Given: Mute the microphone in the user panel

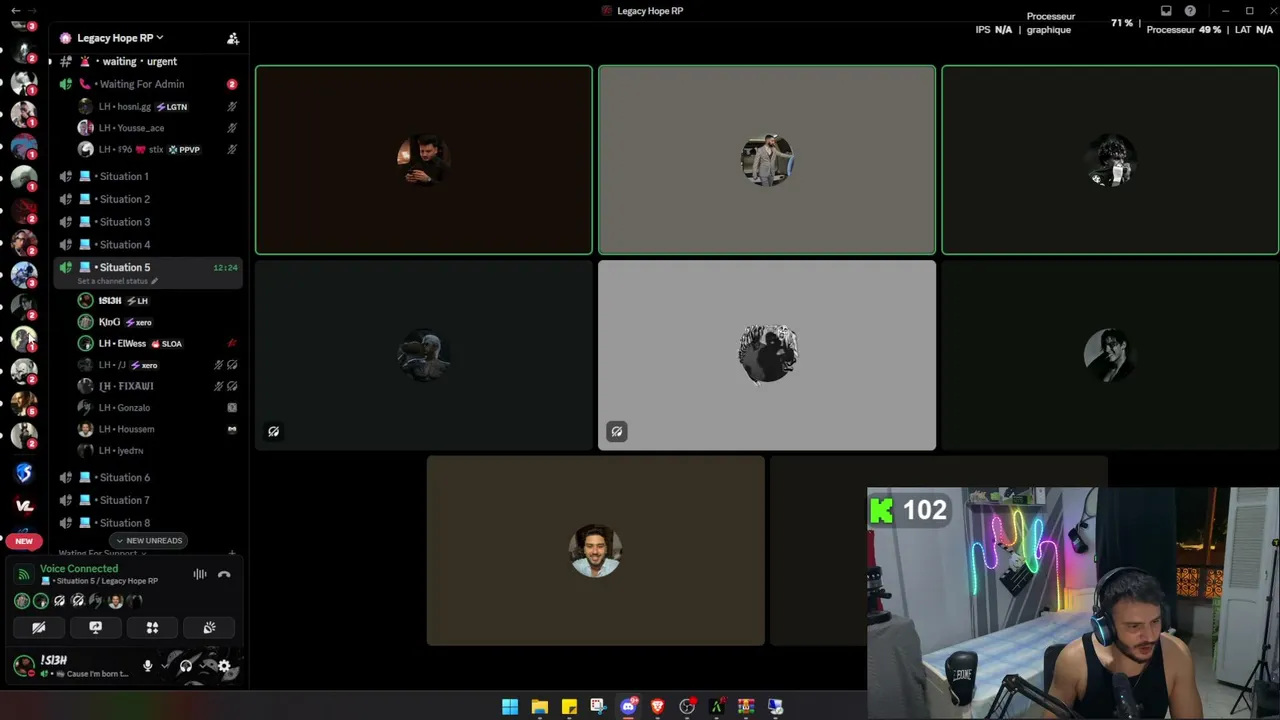Looking at the screenshot, I should tap(148, 666).
